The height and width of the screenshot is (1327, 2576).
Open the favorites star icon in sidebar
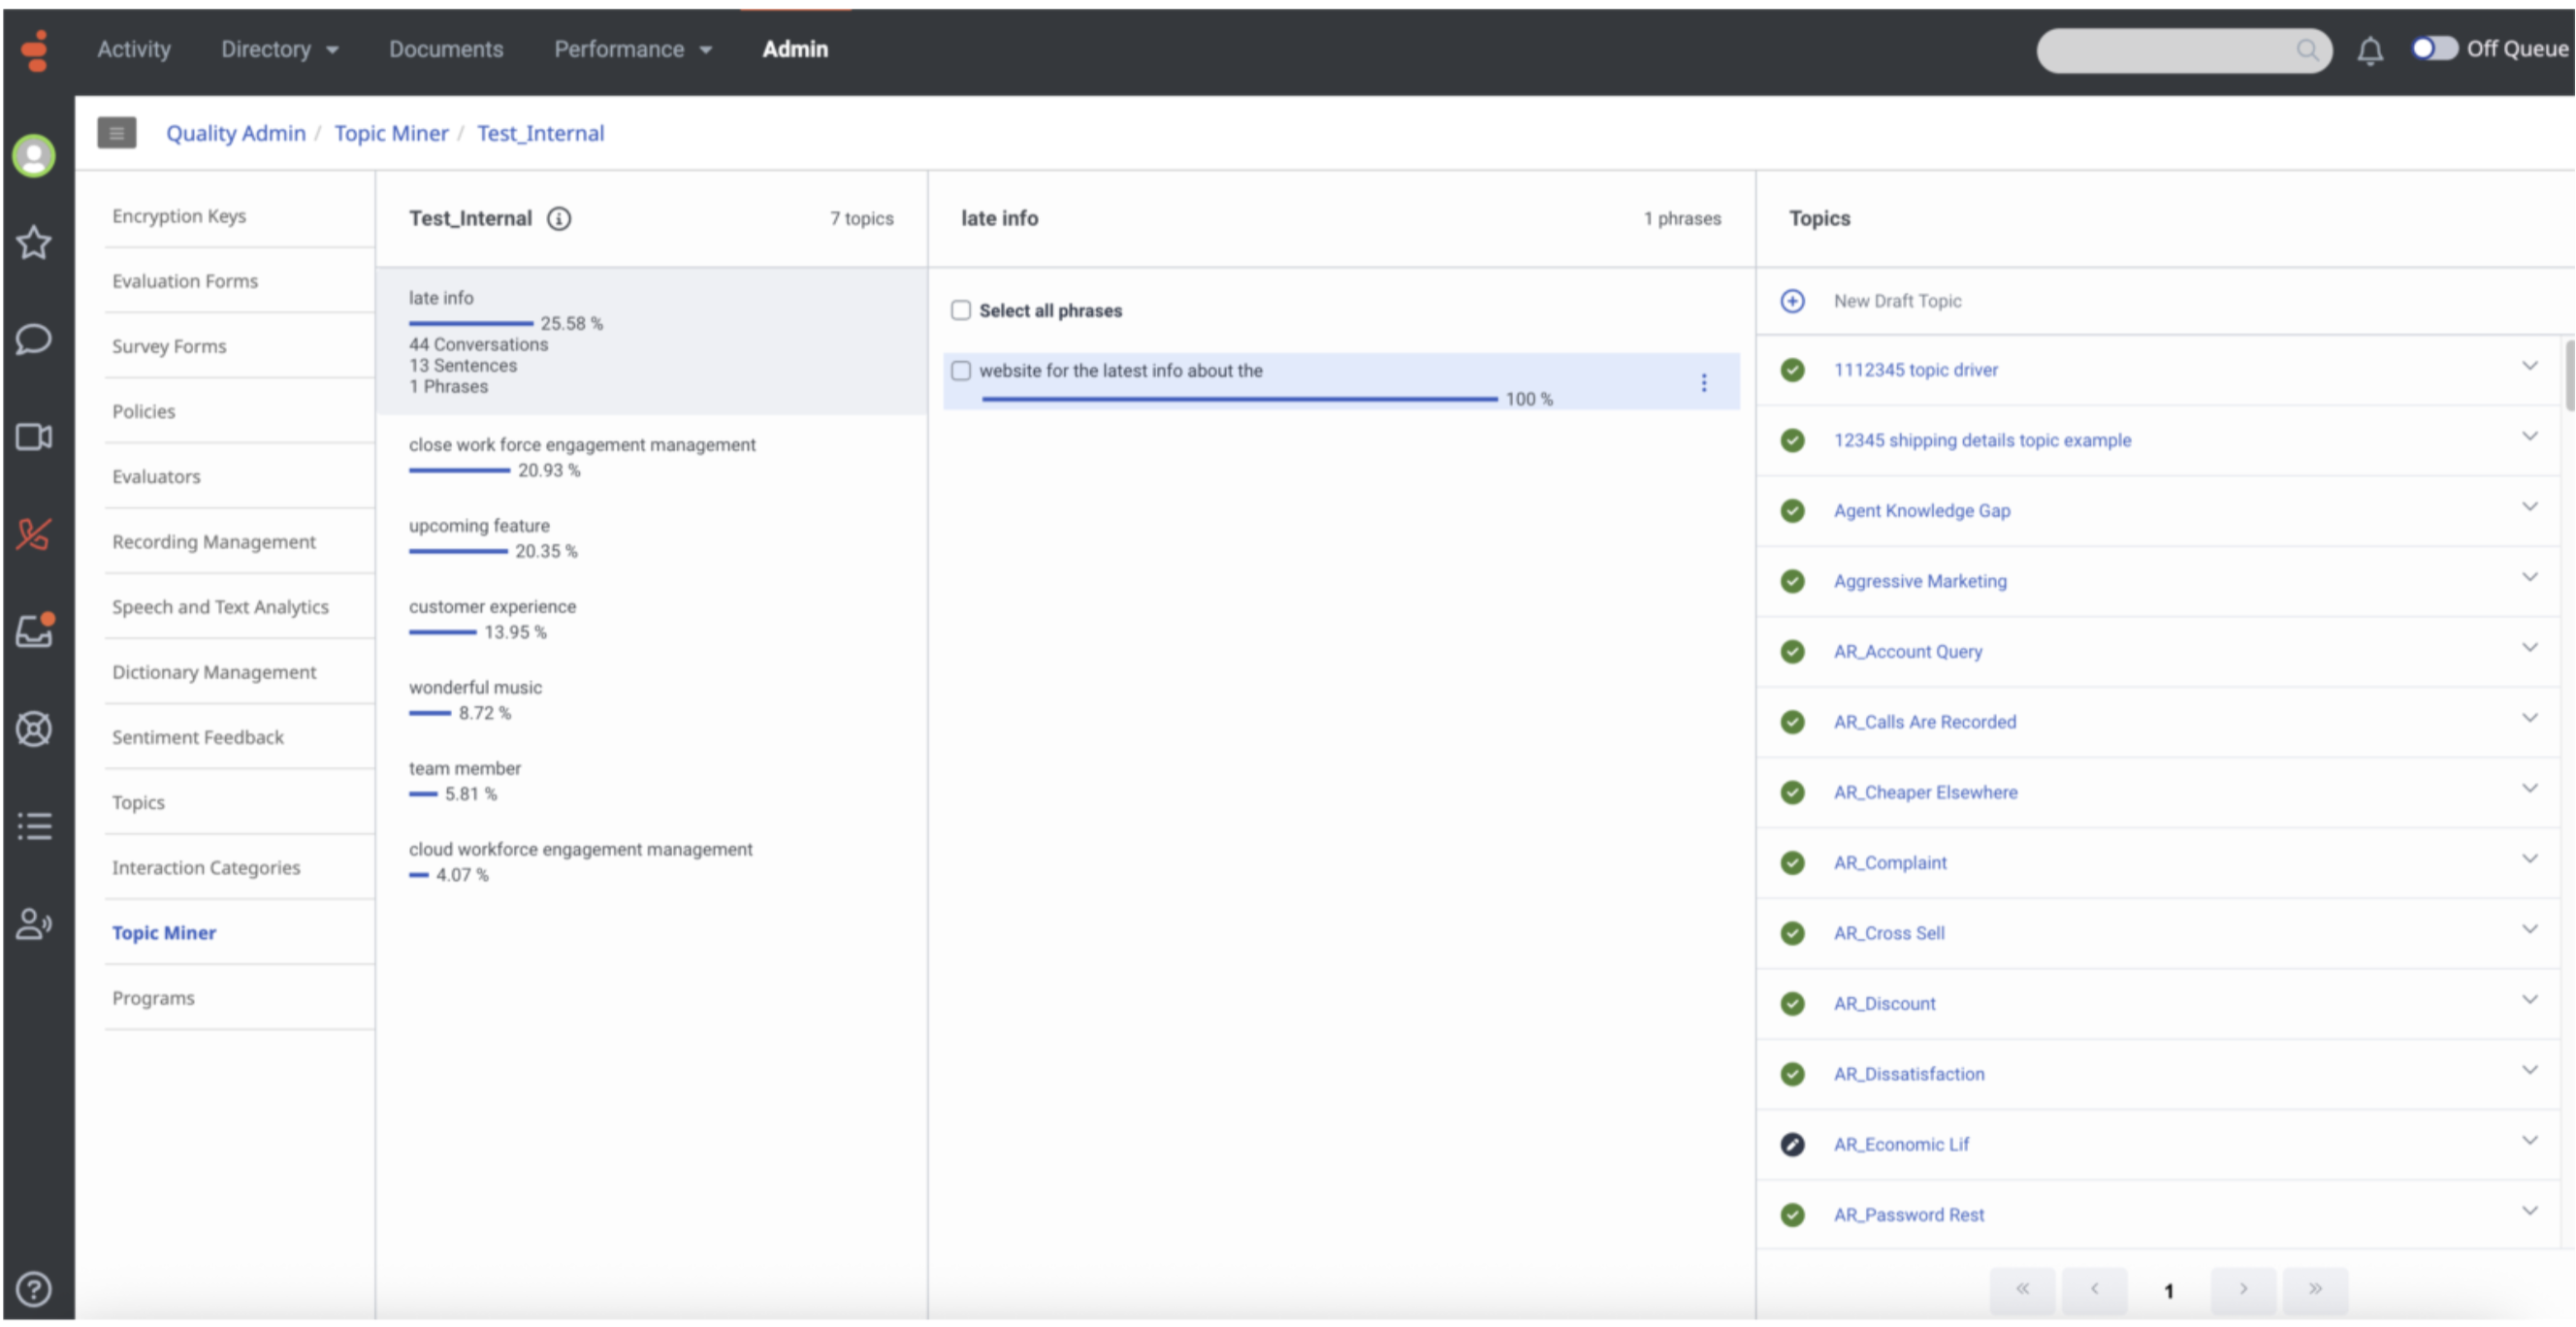34,242
